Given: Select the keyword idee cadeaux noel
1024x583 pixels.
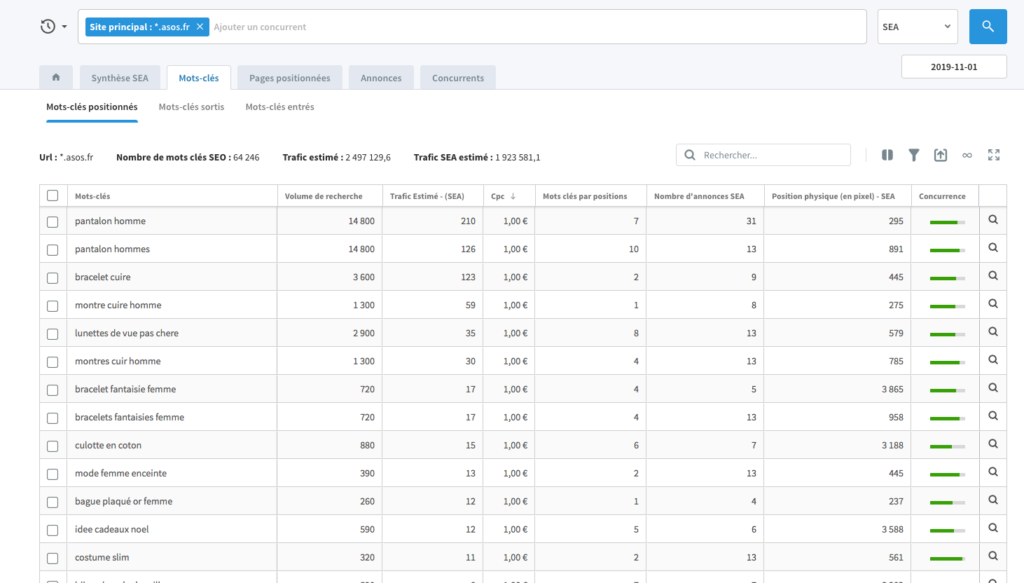Looking at the screenshot, I should point(112,529).
